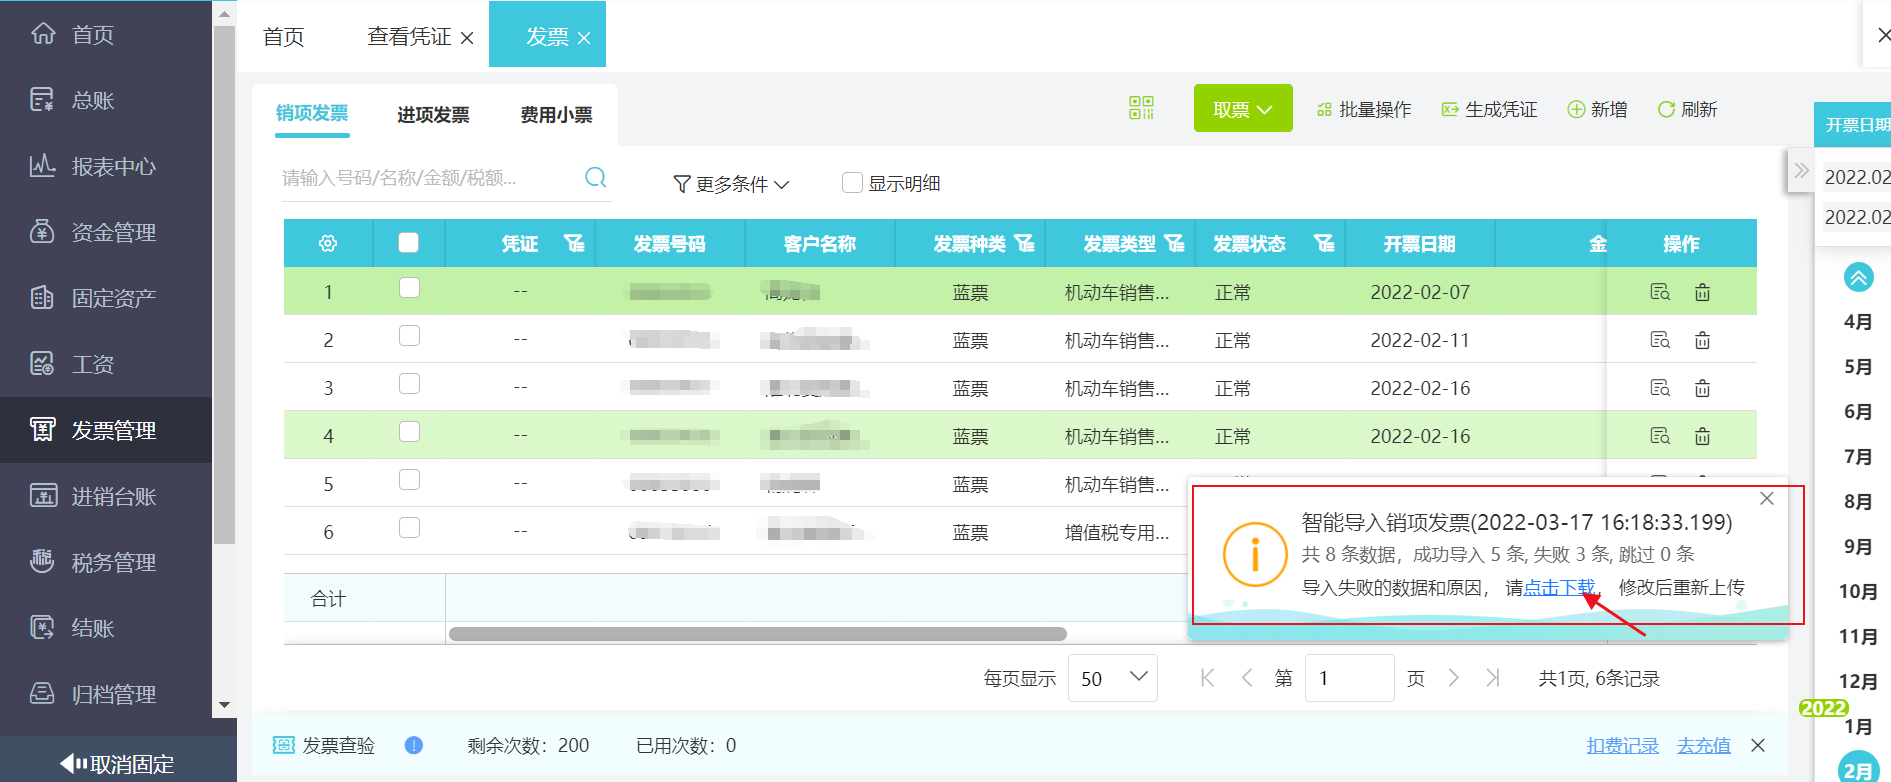Open 税务管理 in the left sidebar
1891x782 pixels.
[112, 563]
